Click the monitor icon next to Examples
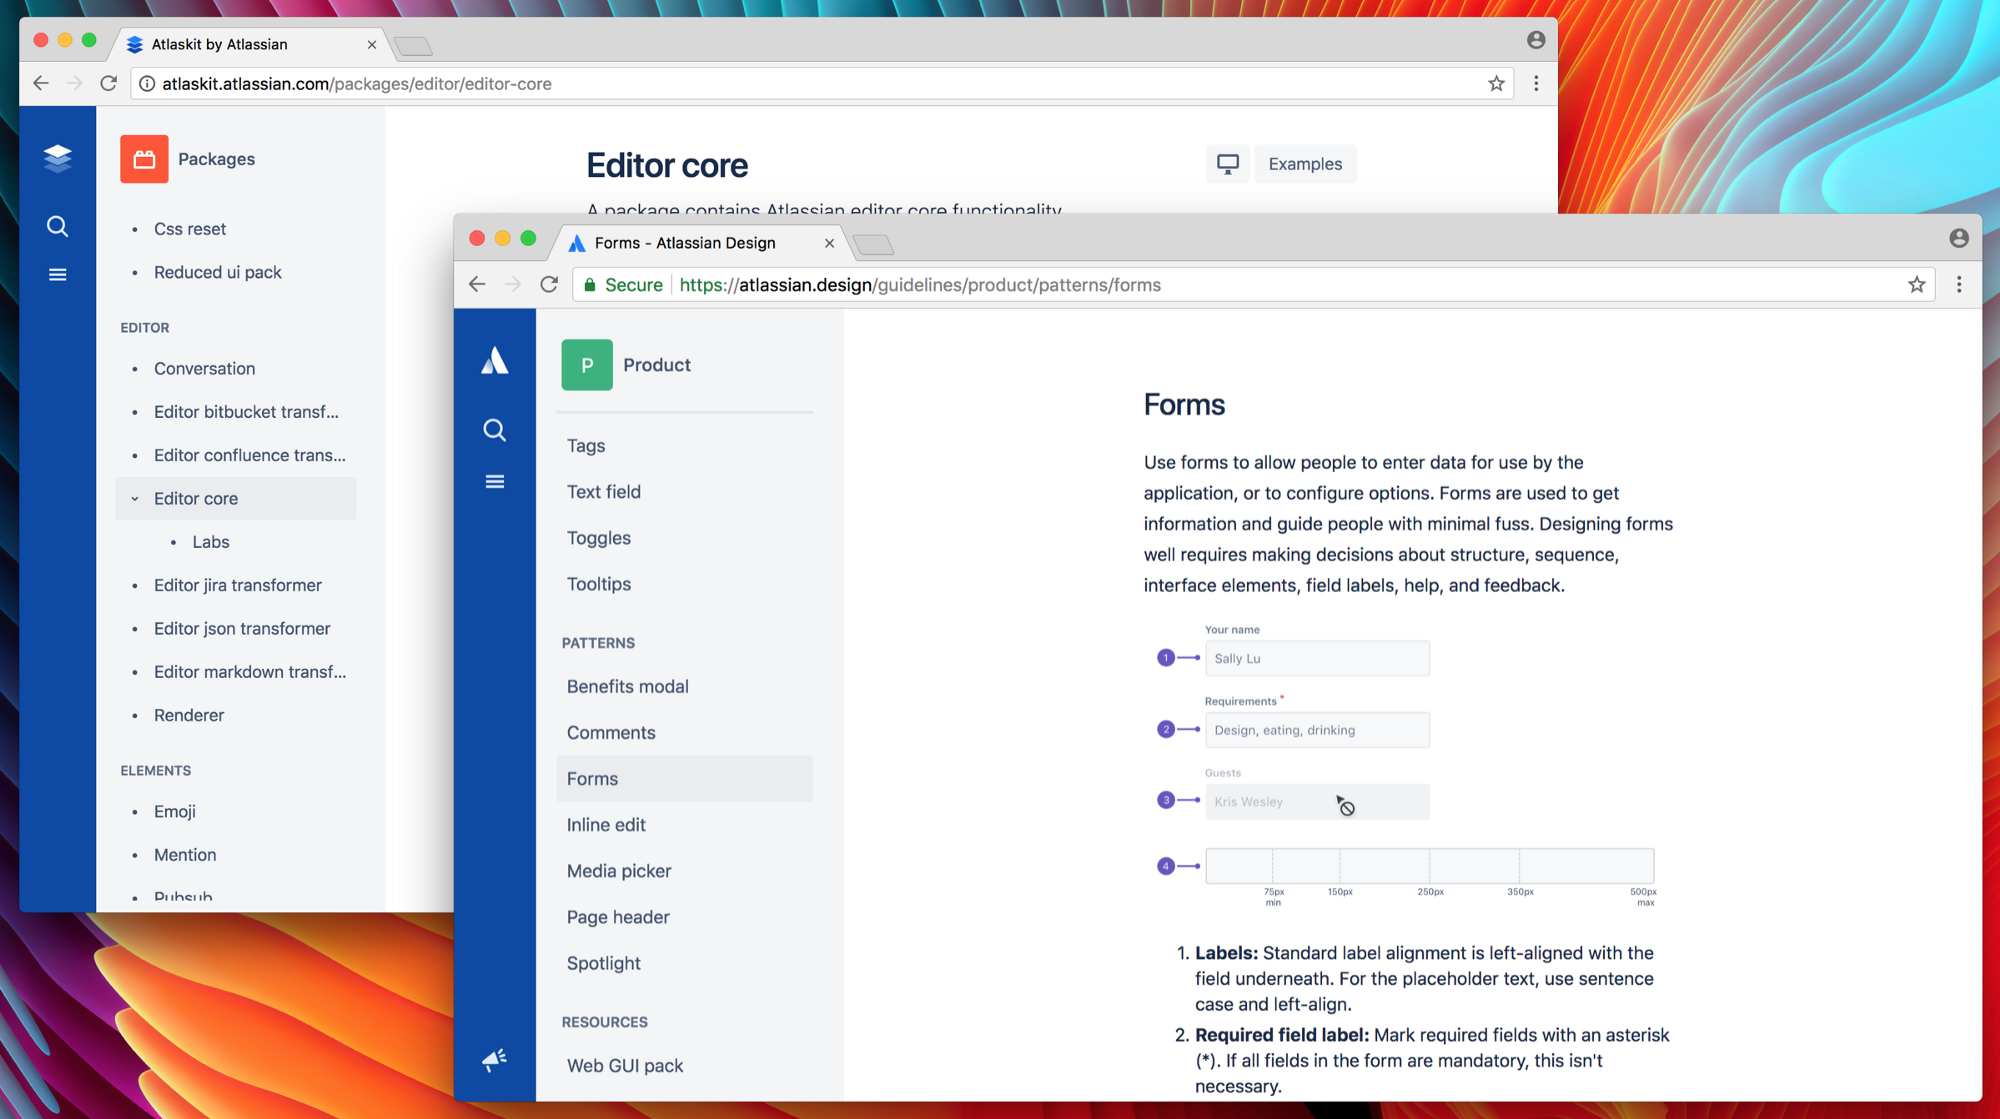Screen dimensions: 2000x1119 [x=1228, y=164]
